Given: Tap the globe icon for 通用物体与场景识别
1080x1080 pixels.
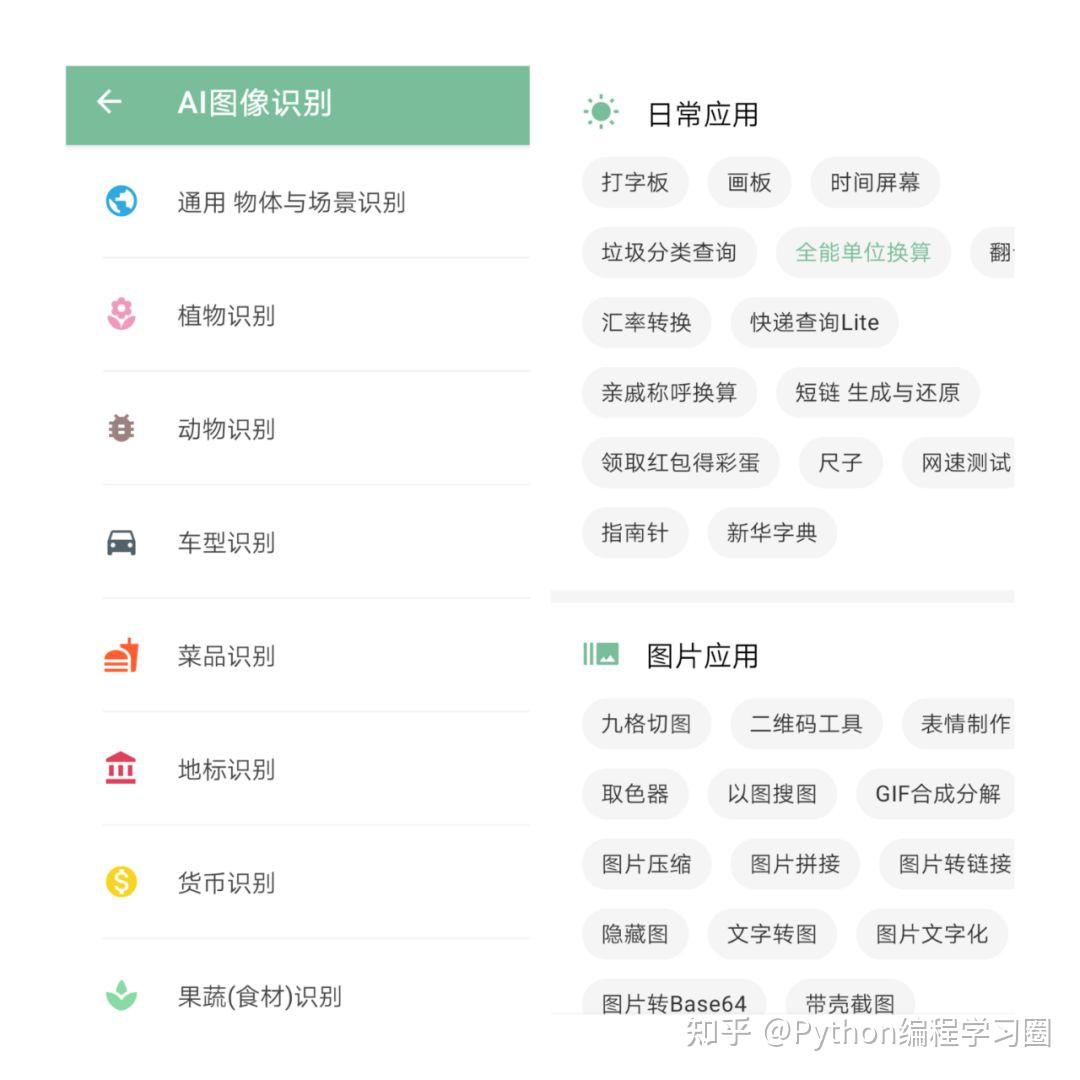Looking at the screenshot, I should 119,202.
